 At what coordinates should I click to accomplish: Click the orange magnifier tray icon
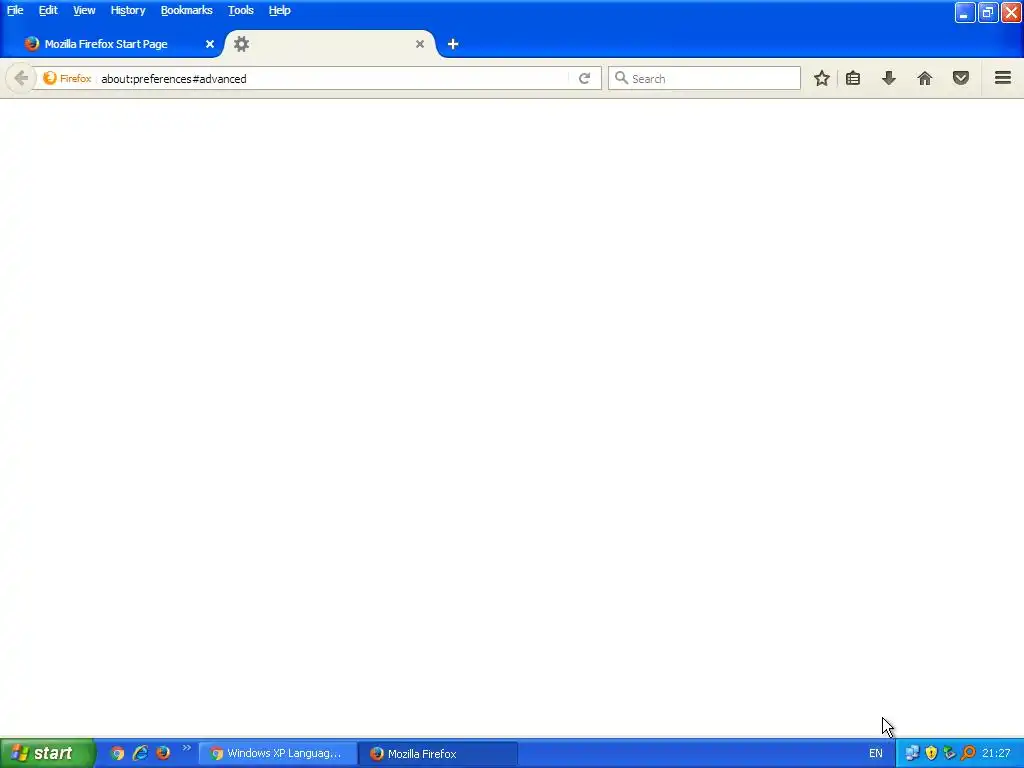[968, 754]
